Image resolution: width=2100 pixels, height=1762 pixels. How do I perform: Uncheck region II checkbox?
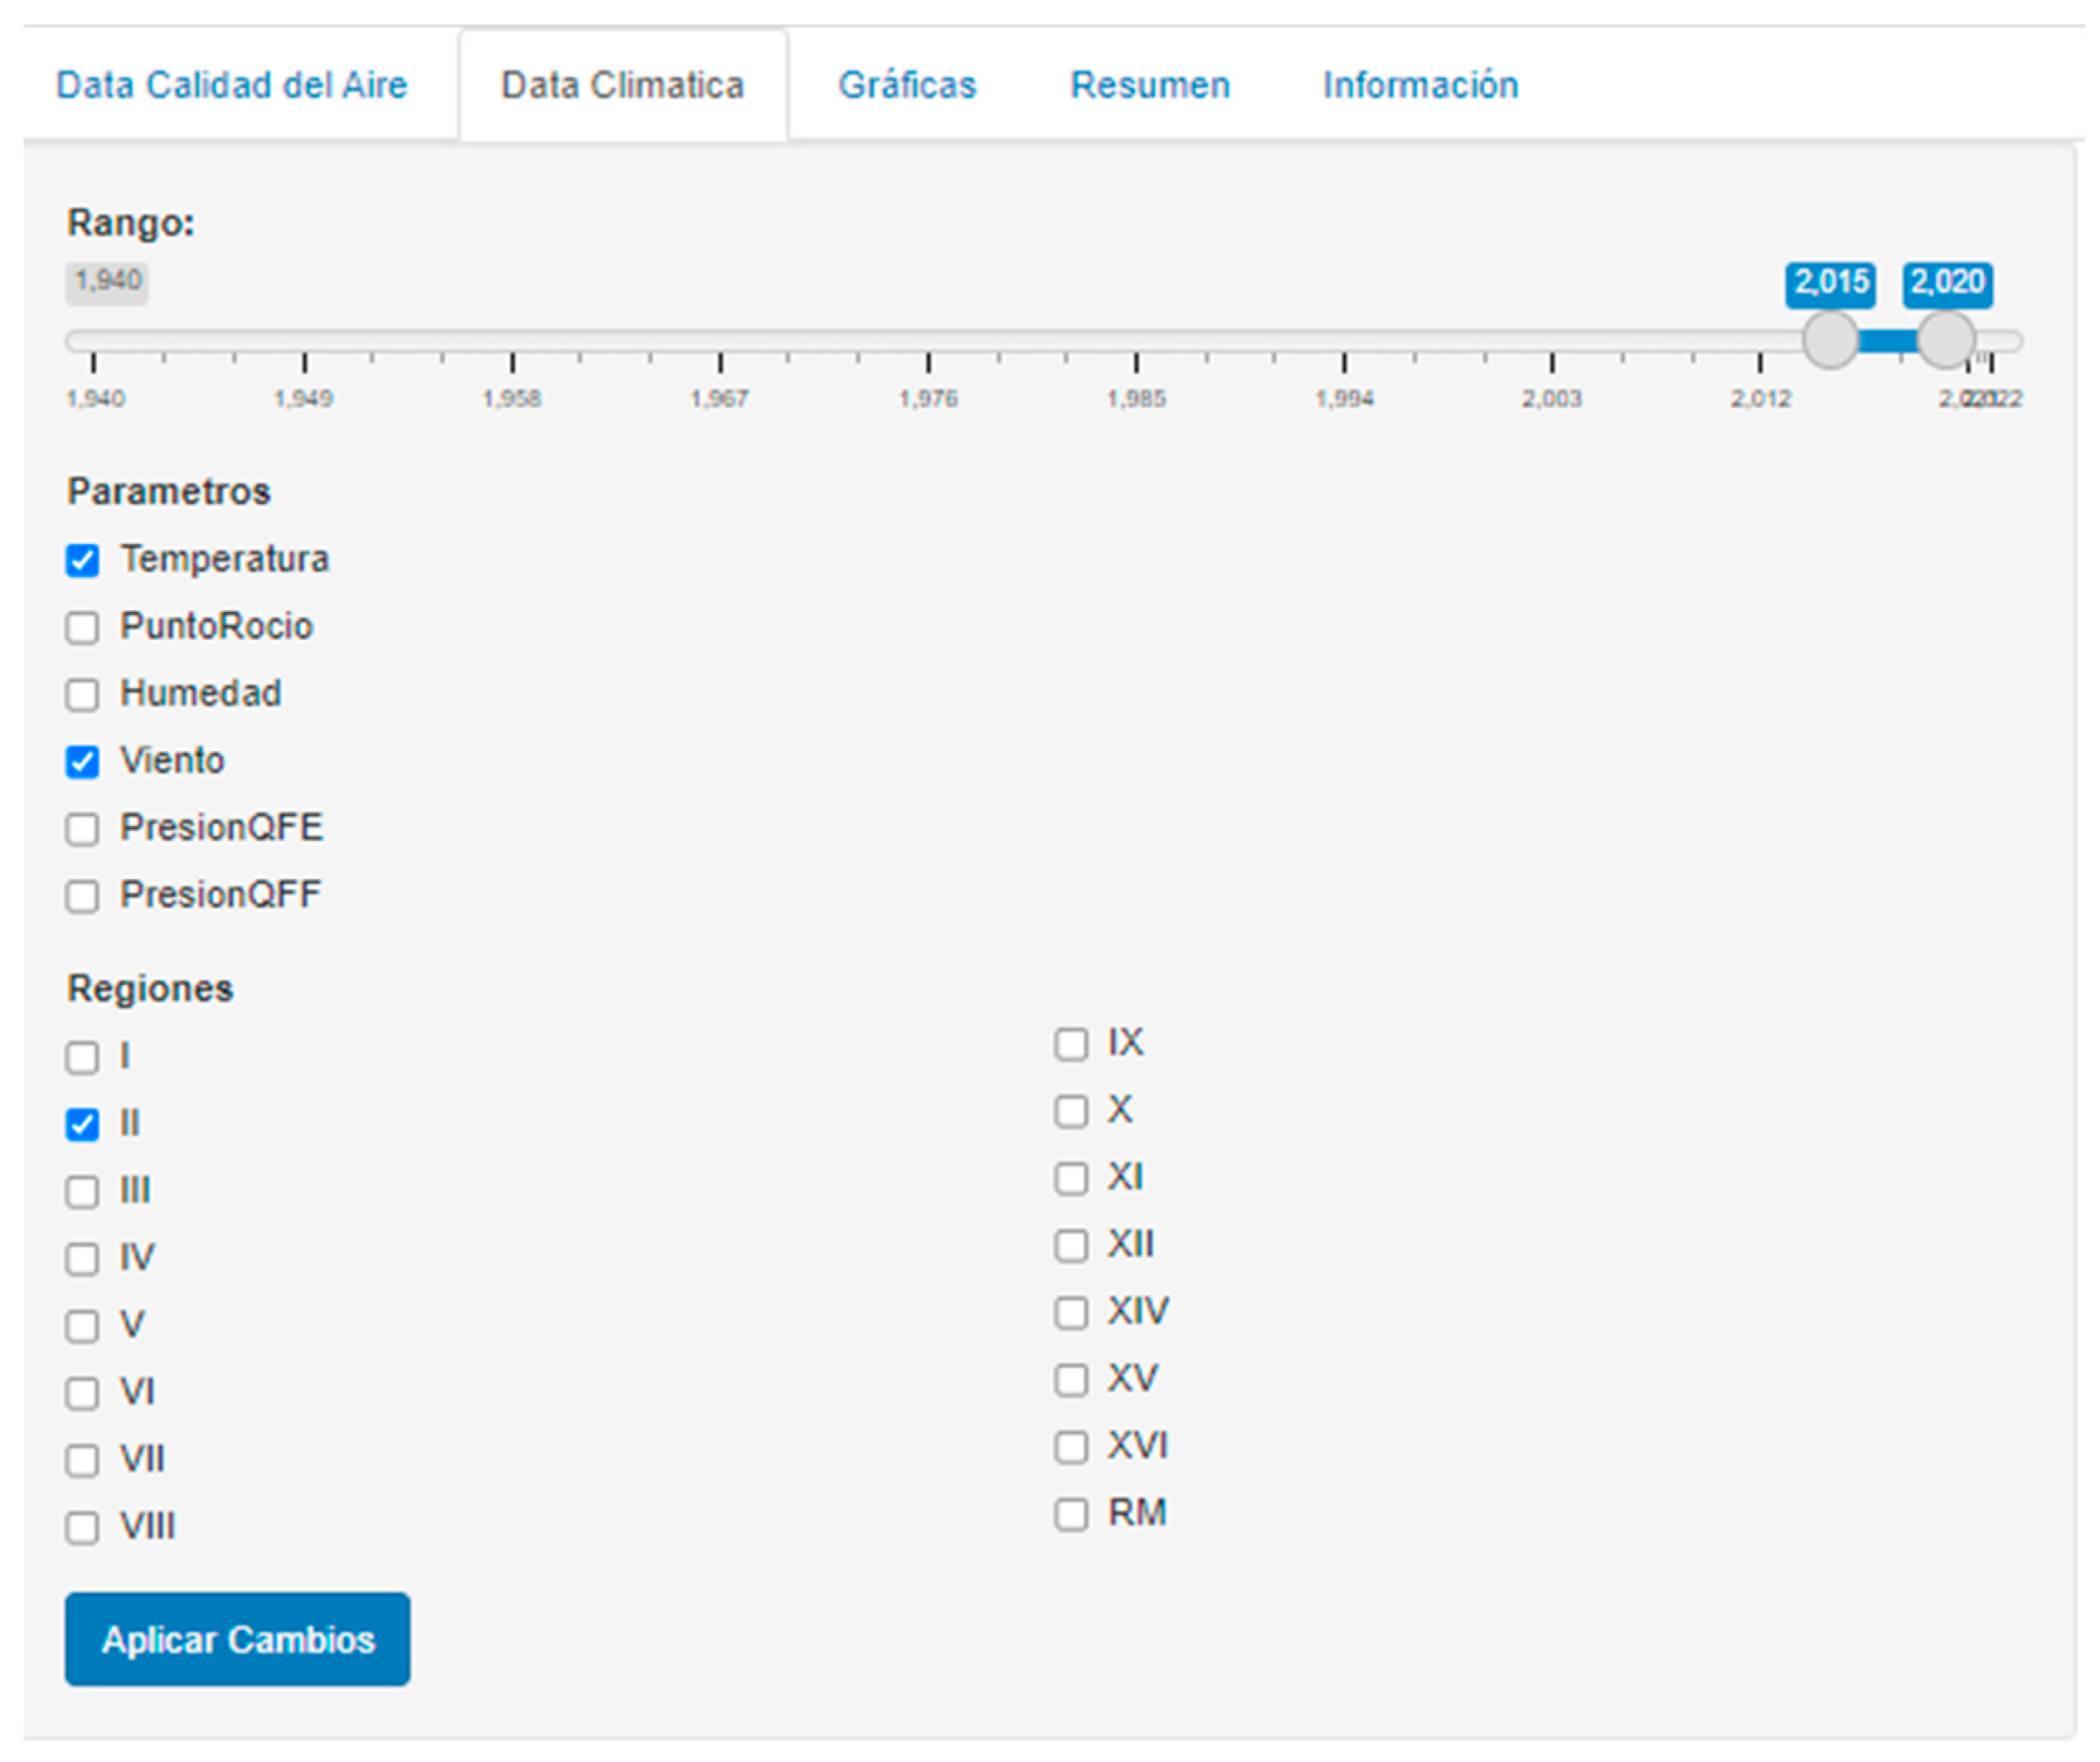point(82,1125)
